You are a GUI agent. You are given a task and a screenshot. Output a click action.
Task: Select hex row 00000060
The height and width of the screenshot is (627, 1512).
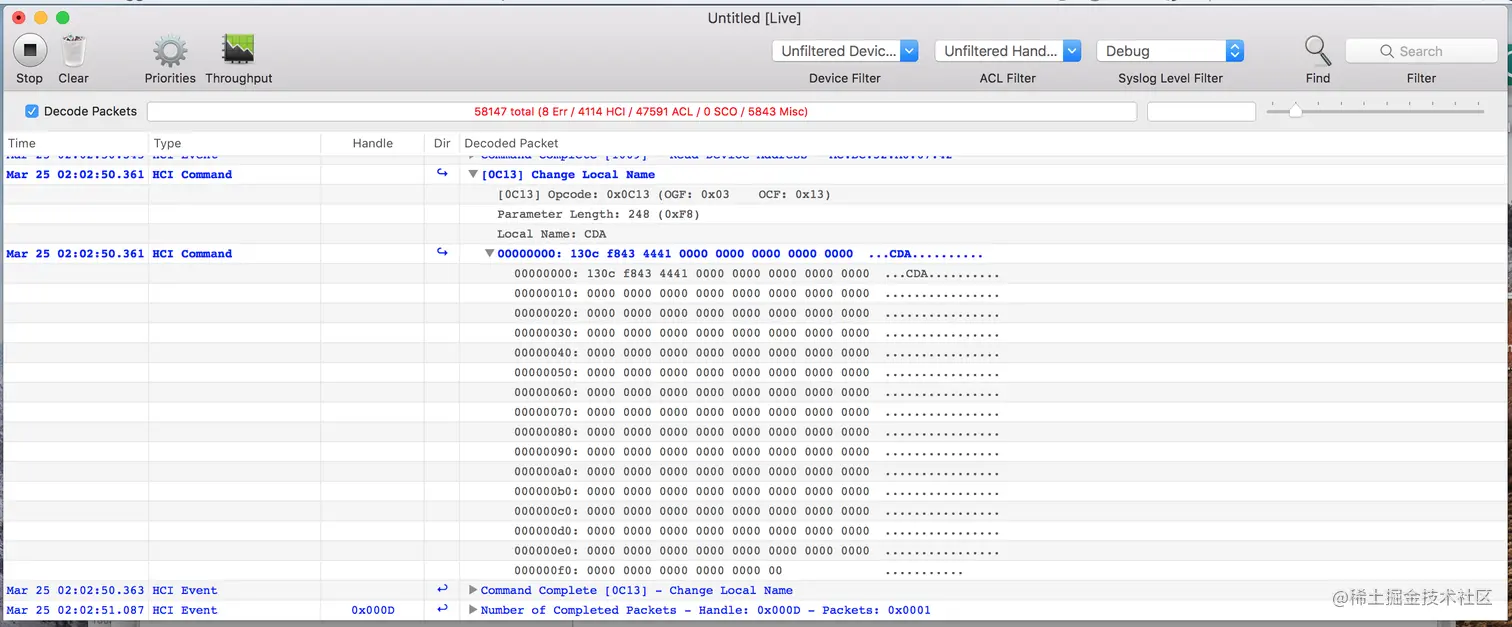756,392
